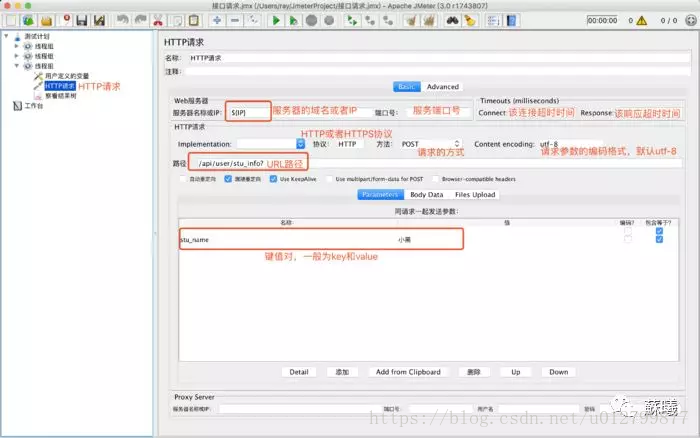Screen dimensions: 700x438
Task: Click the Down button
Action: click(558, 372)
